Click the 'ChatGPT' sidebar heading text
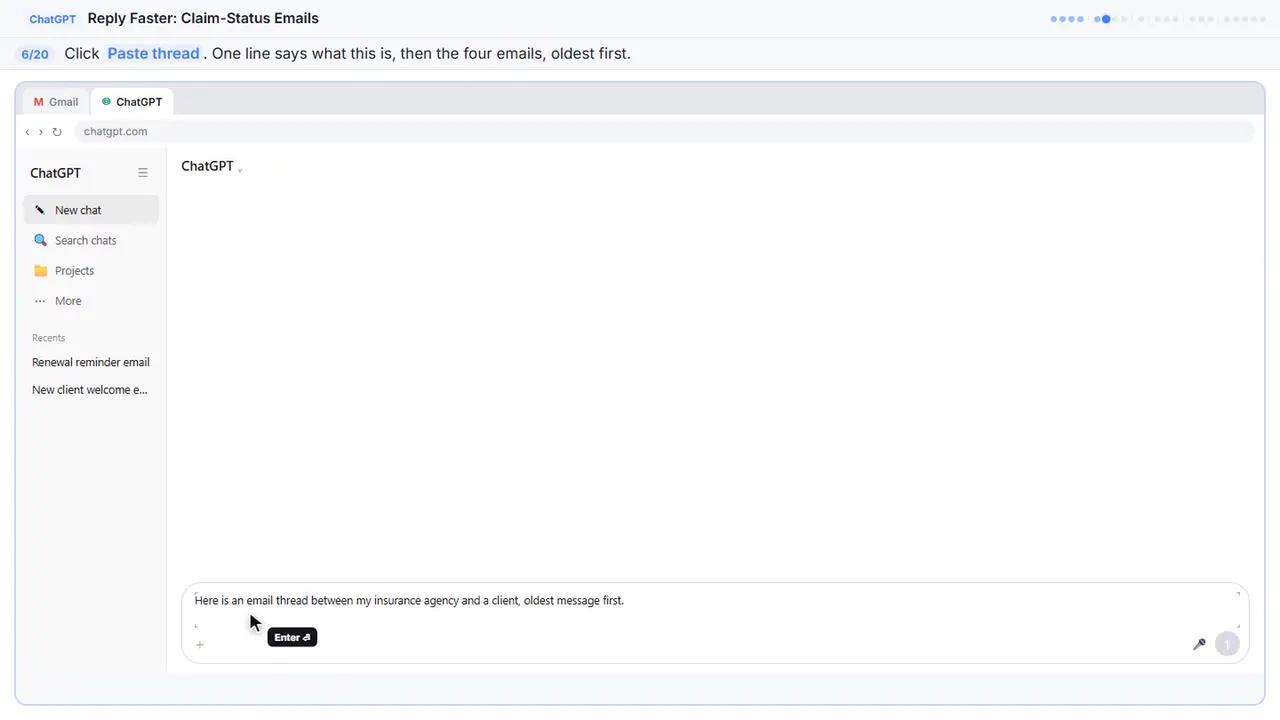Screen dimensions: 1280x720 coord(55,173)
